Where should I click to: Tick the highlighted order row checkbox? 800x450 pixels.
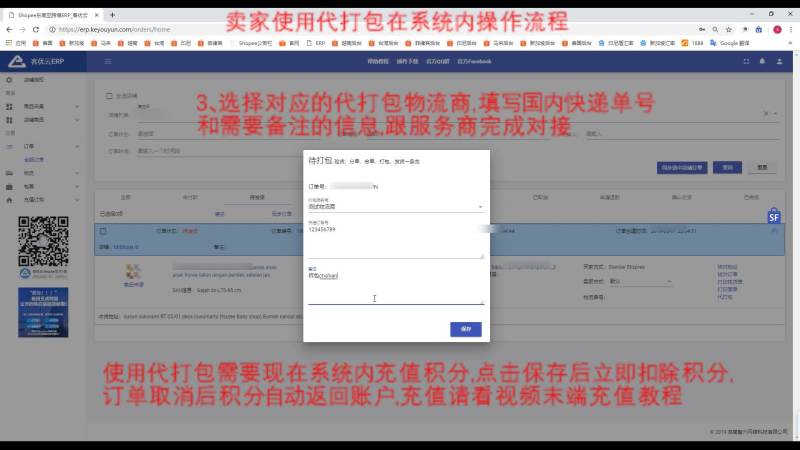coord(103,231)
